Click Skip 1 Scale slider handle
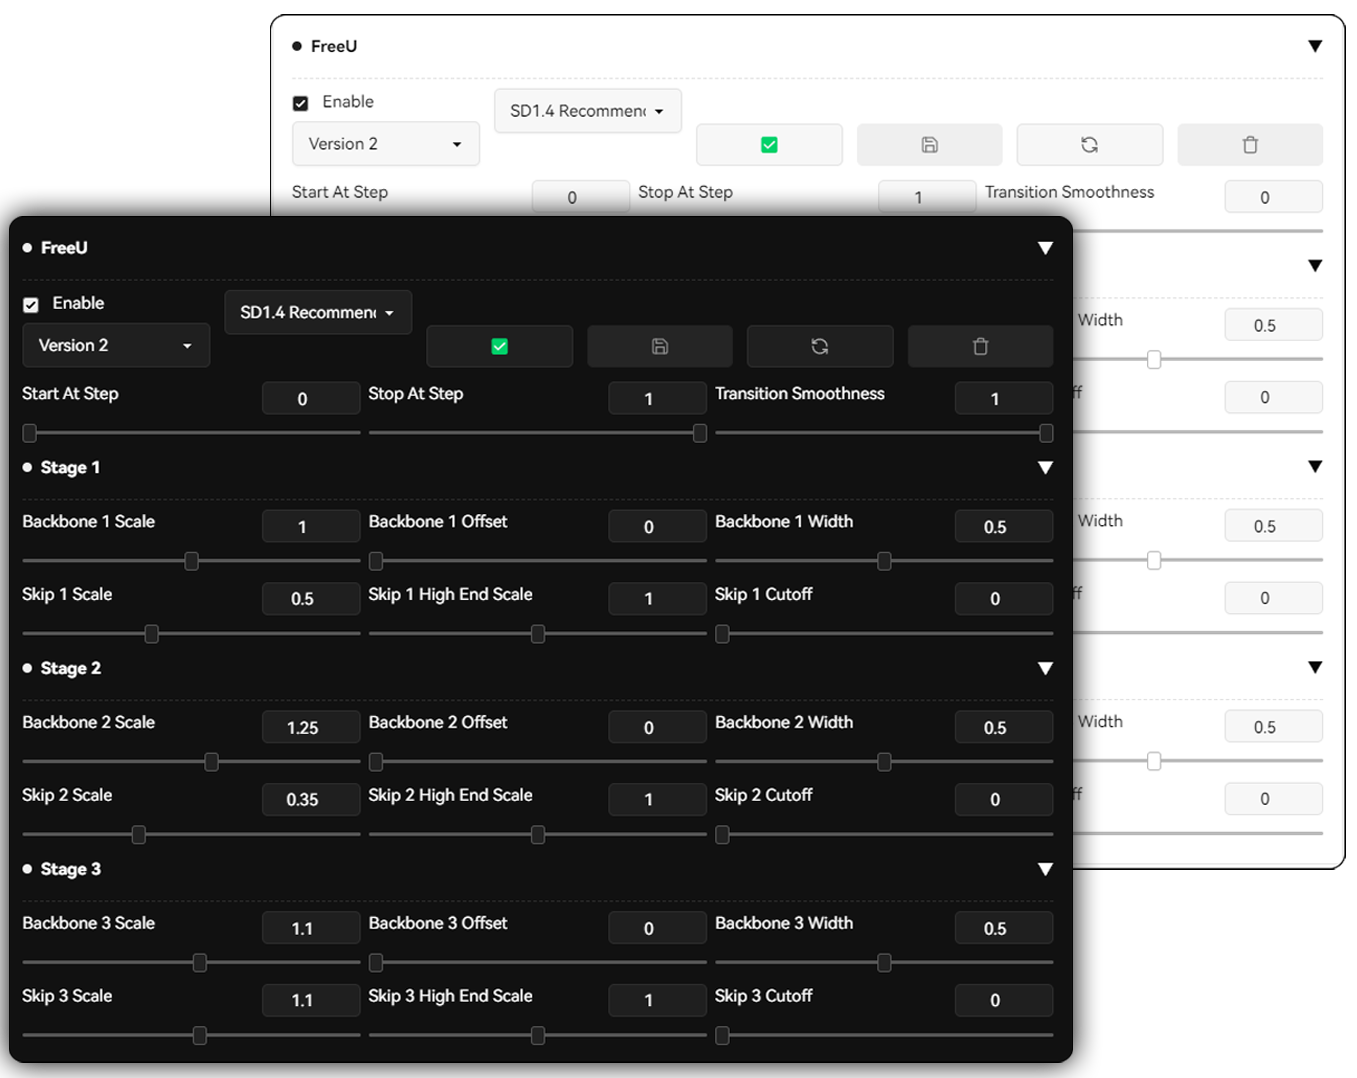The image size is (1357, 1078). (x=151, y=634)
